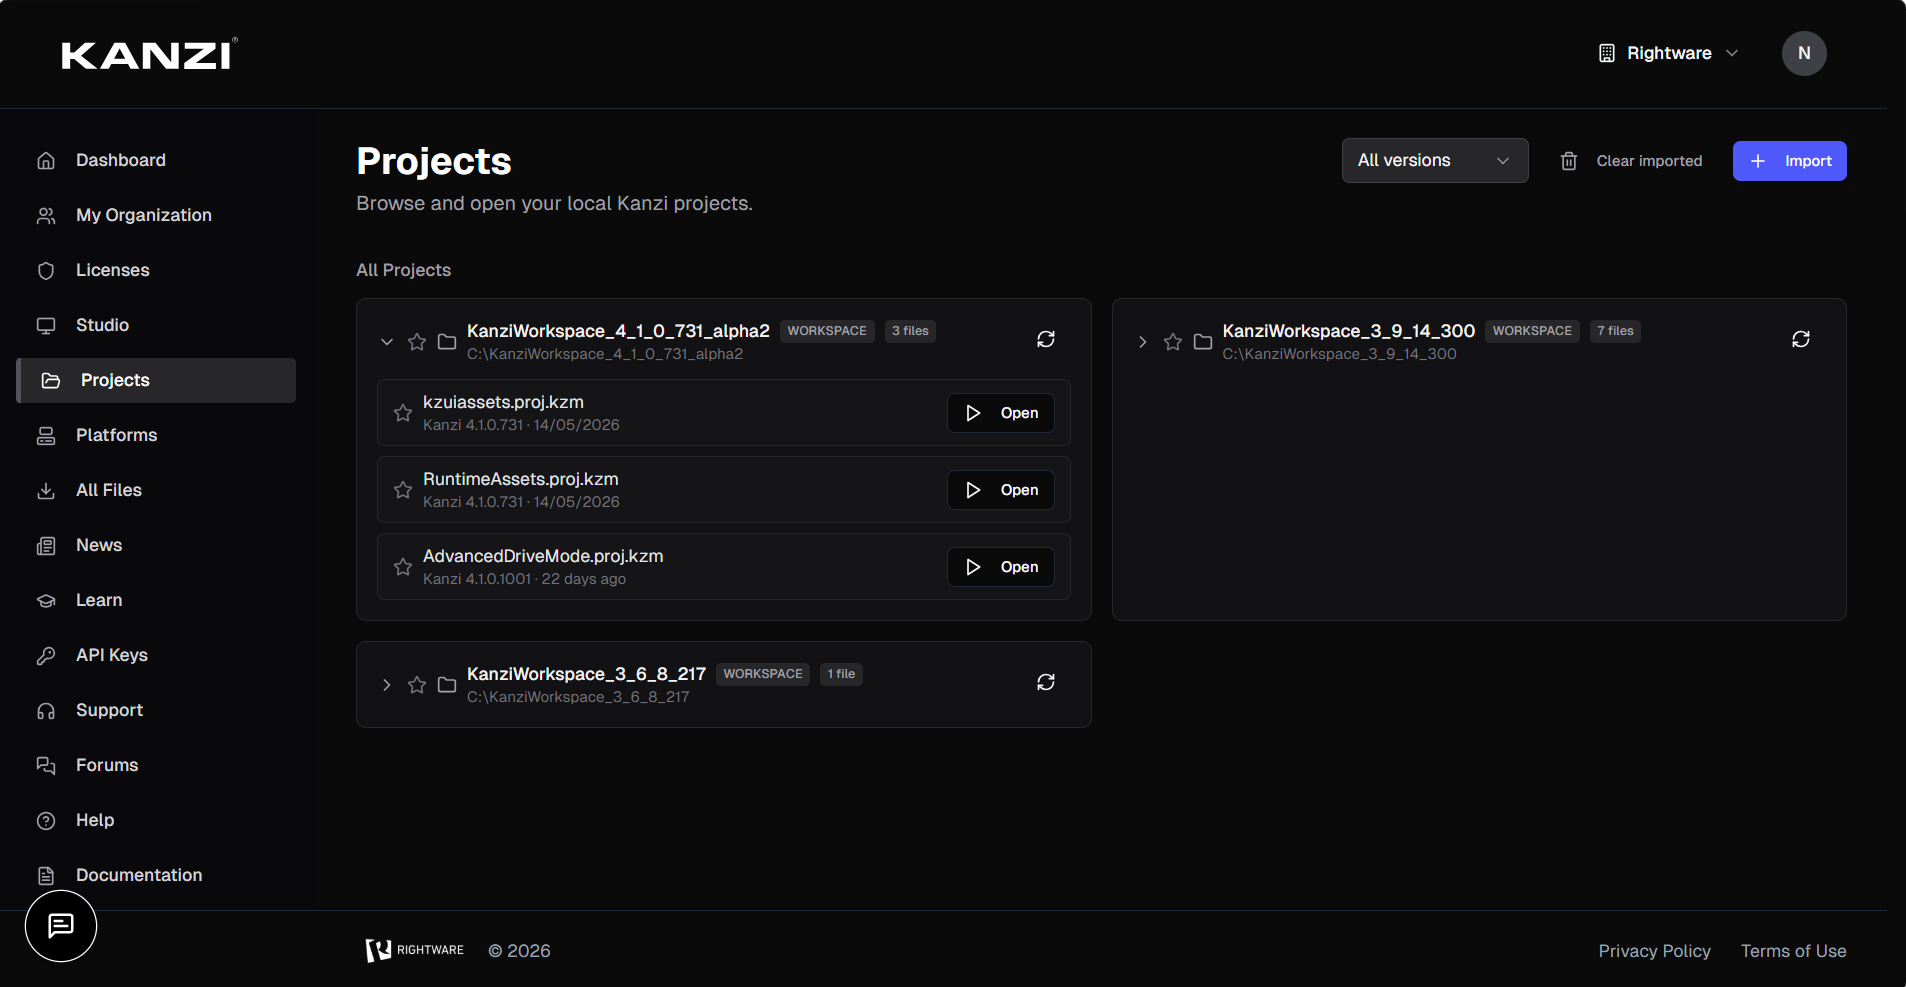Favorite KanziWorkspace_3_6_8_217 with star
Screen dimensions: 1906x987
click(417, 685)
